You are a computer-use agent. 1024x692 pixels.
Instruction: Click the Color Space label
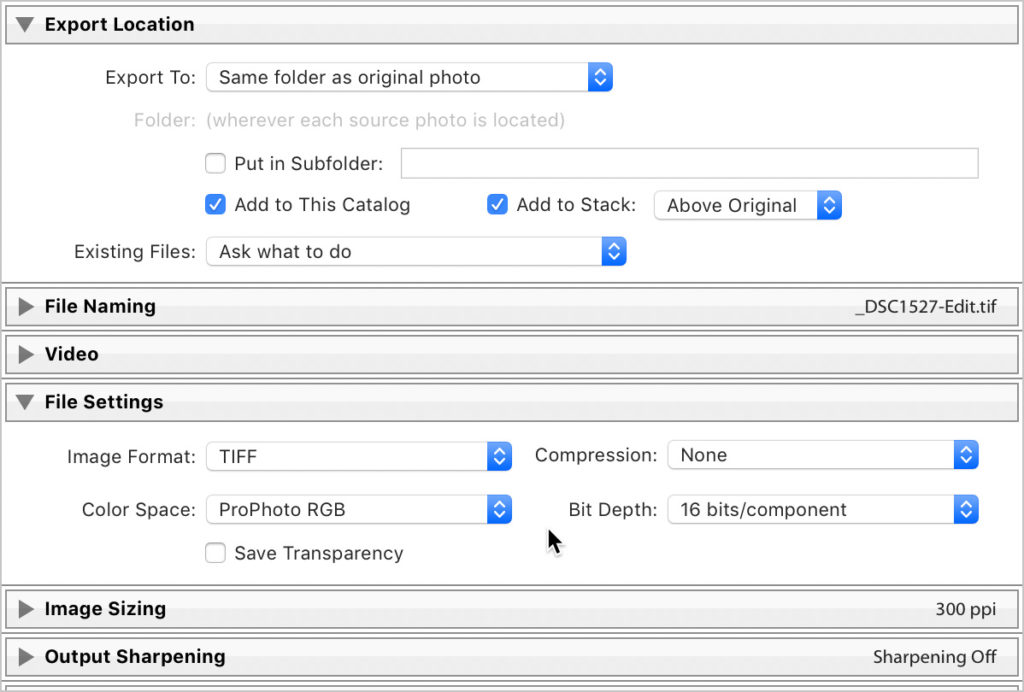coord(138,509)
